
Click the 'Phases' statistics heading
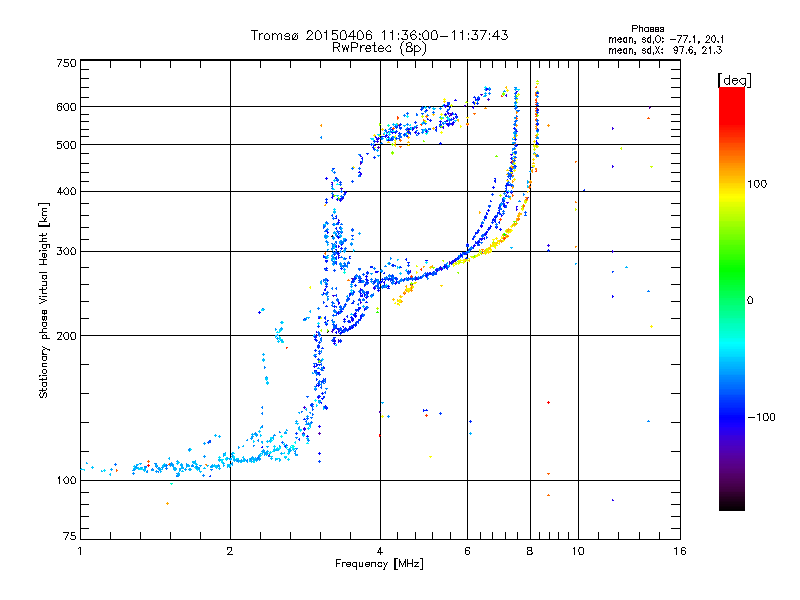(647, 29)
